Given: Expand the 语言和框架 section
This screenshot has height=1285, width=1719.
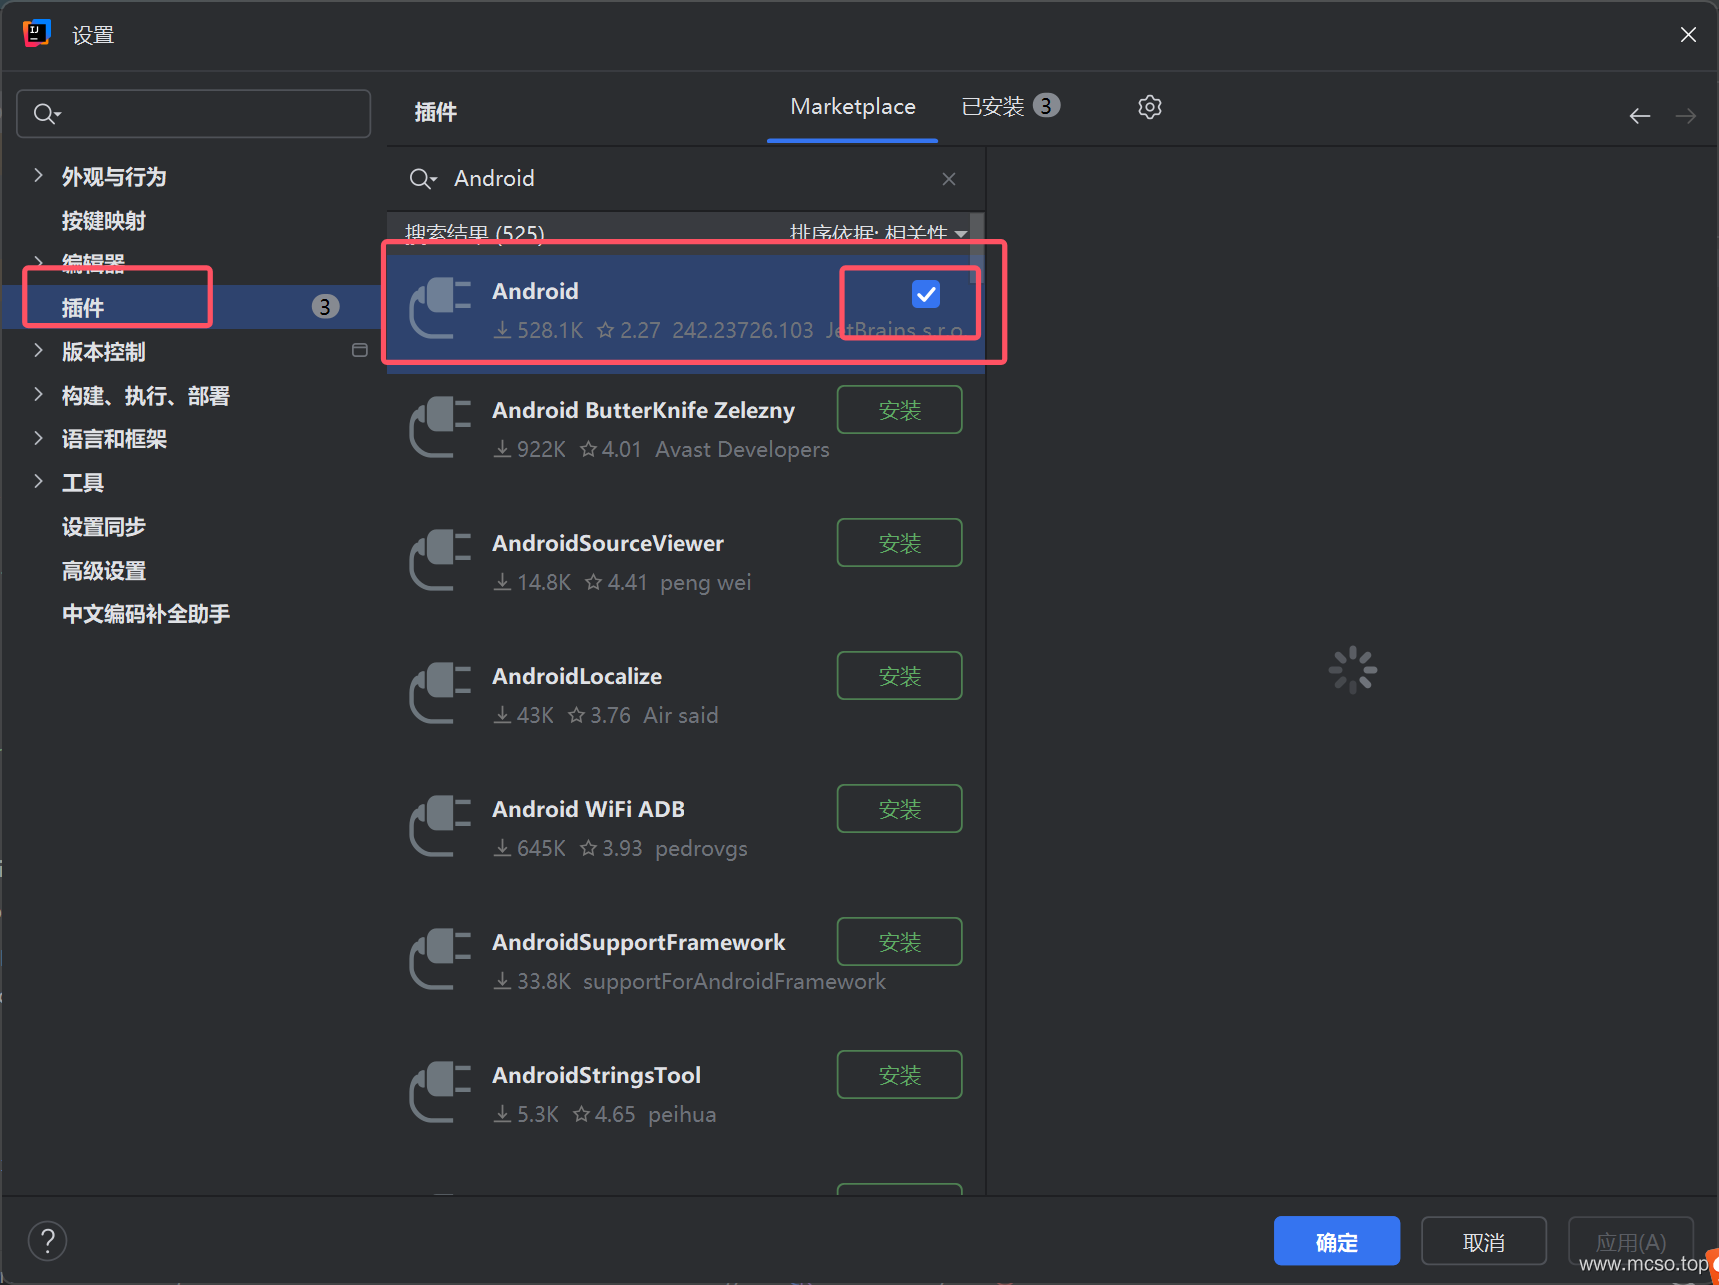Looking at the screenshot, I should coord(38,438).
